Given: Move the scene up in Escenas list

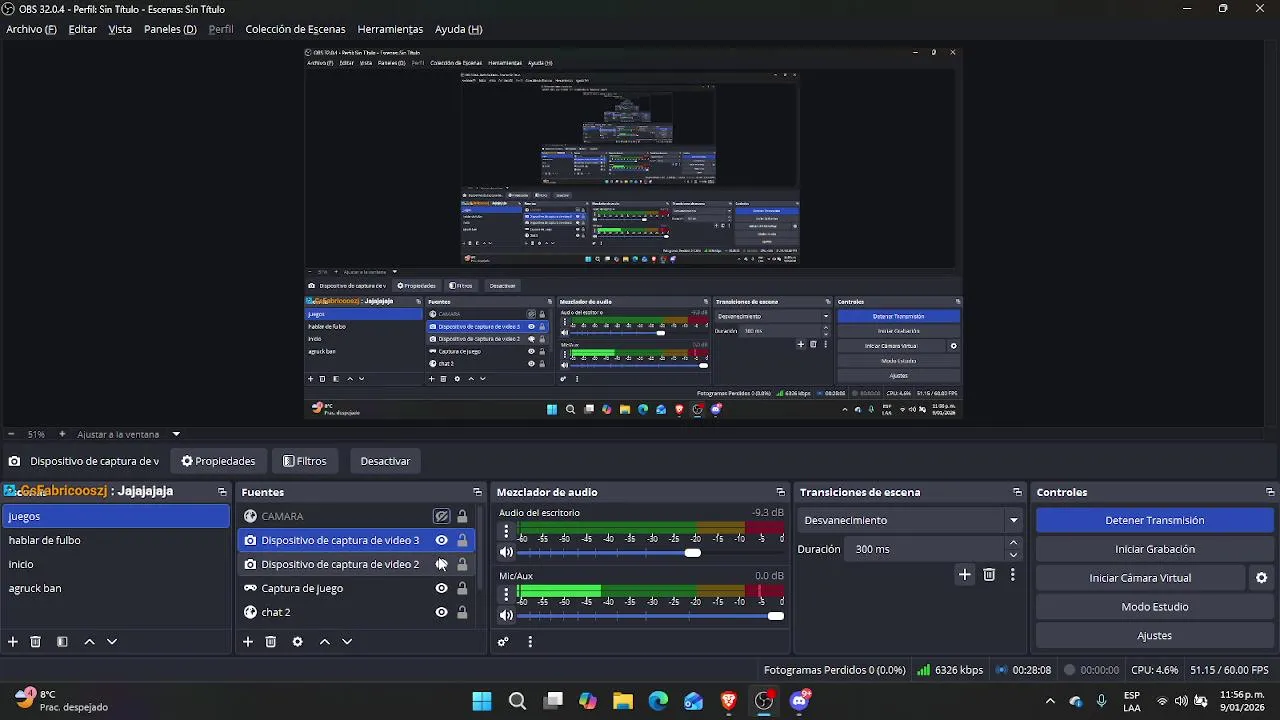Looking at the screenshot, I should pyautogui.click(x=89, y=642).
